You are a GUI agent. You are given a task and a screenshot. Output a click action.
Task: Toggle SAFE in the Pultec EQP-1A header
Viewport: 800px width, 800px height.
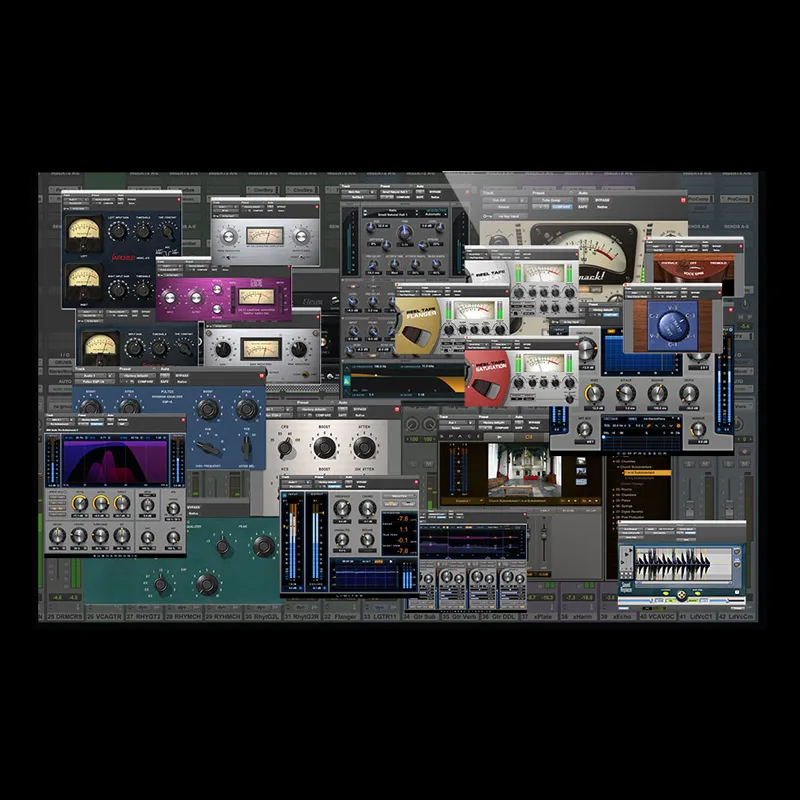tap(164, 382)
